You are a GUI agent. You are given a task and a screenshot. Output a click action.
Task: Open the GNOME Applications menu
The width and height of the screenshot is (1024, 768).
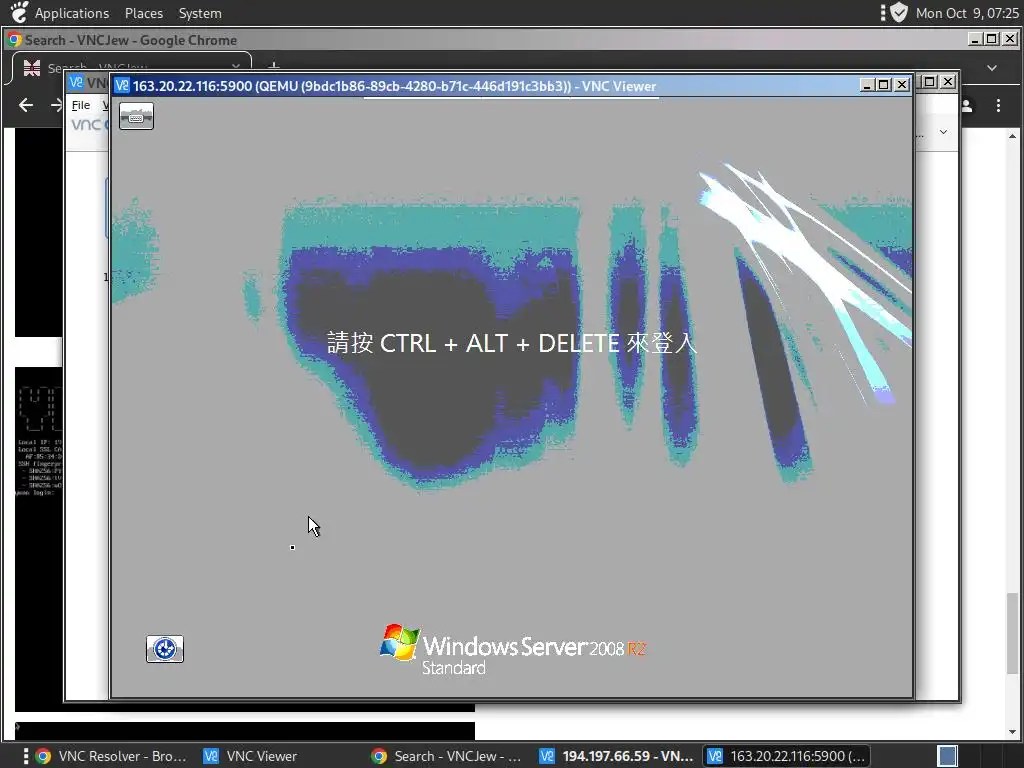(71, 13)
